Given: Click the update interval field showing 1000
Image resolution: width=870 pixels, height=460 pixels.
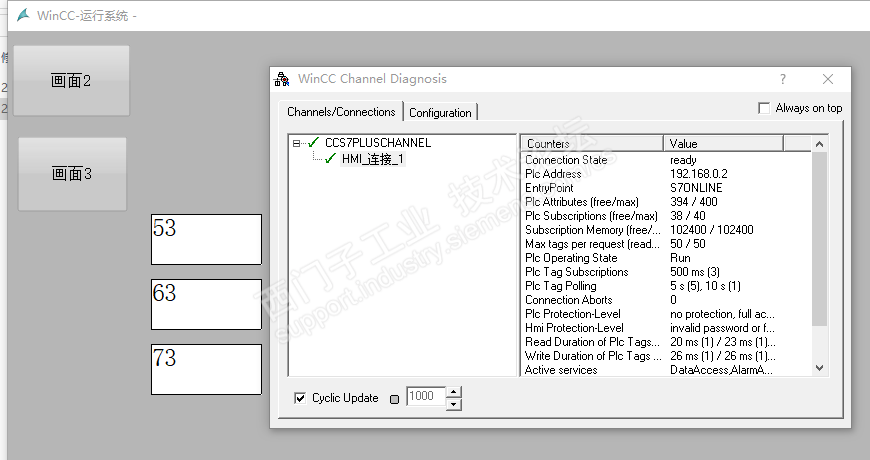Looking at the screenshot, I should [x=426, y=396].
